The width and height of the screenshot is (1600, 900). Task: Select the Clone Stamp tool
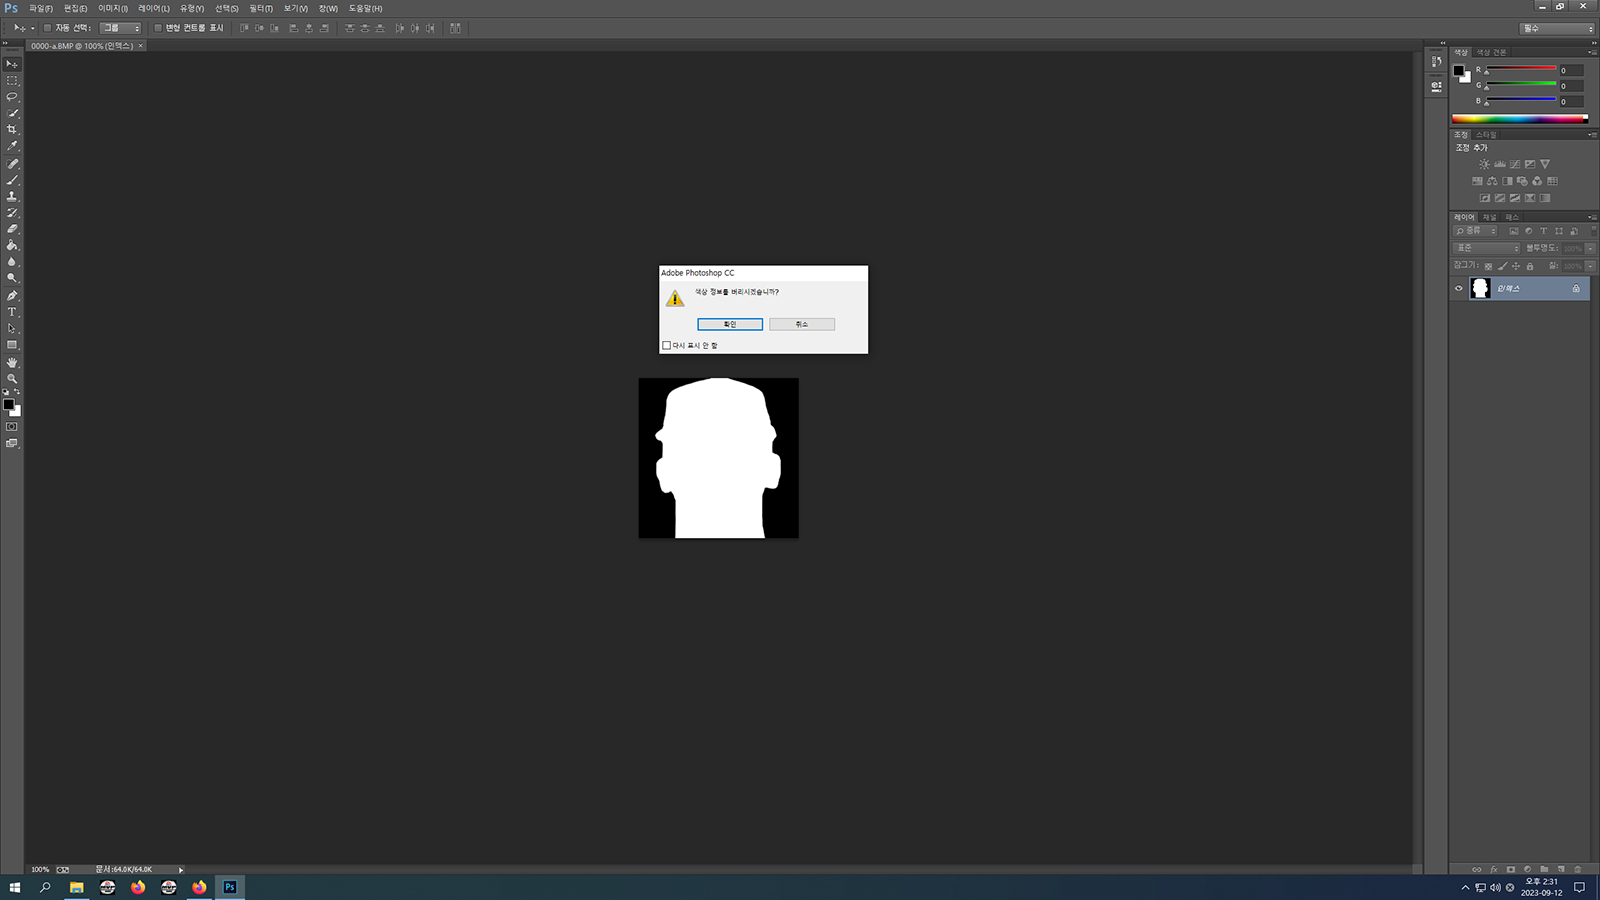[x=12, y=196]
